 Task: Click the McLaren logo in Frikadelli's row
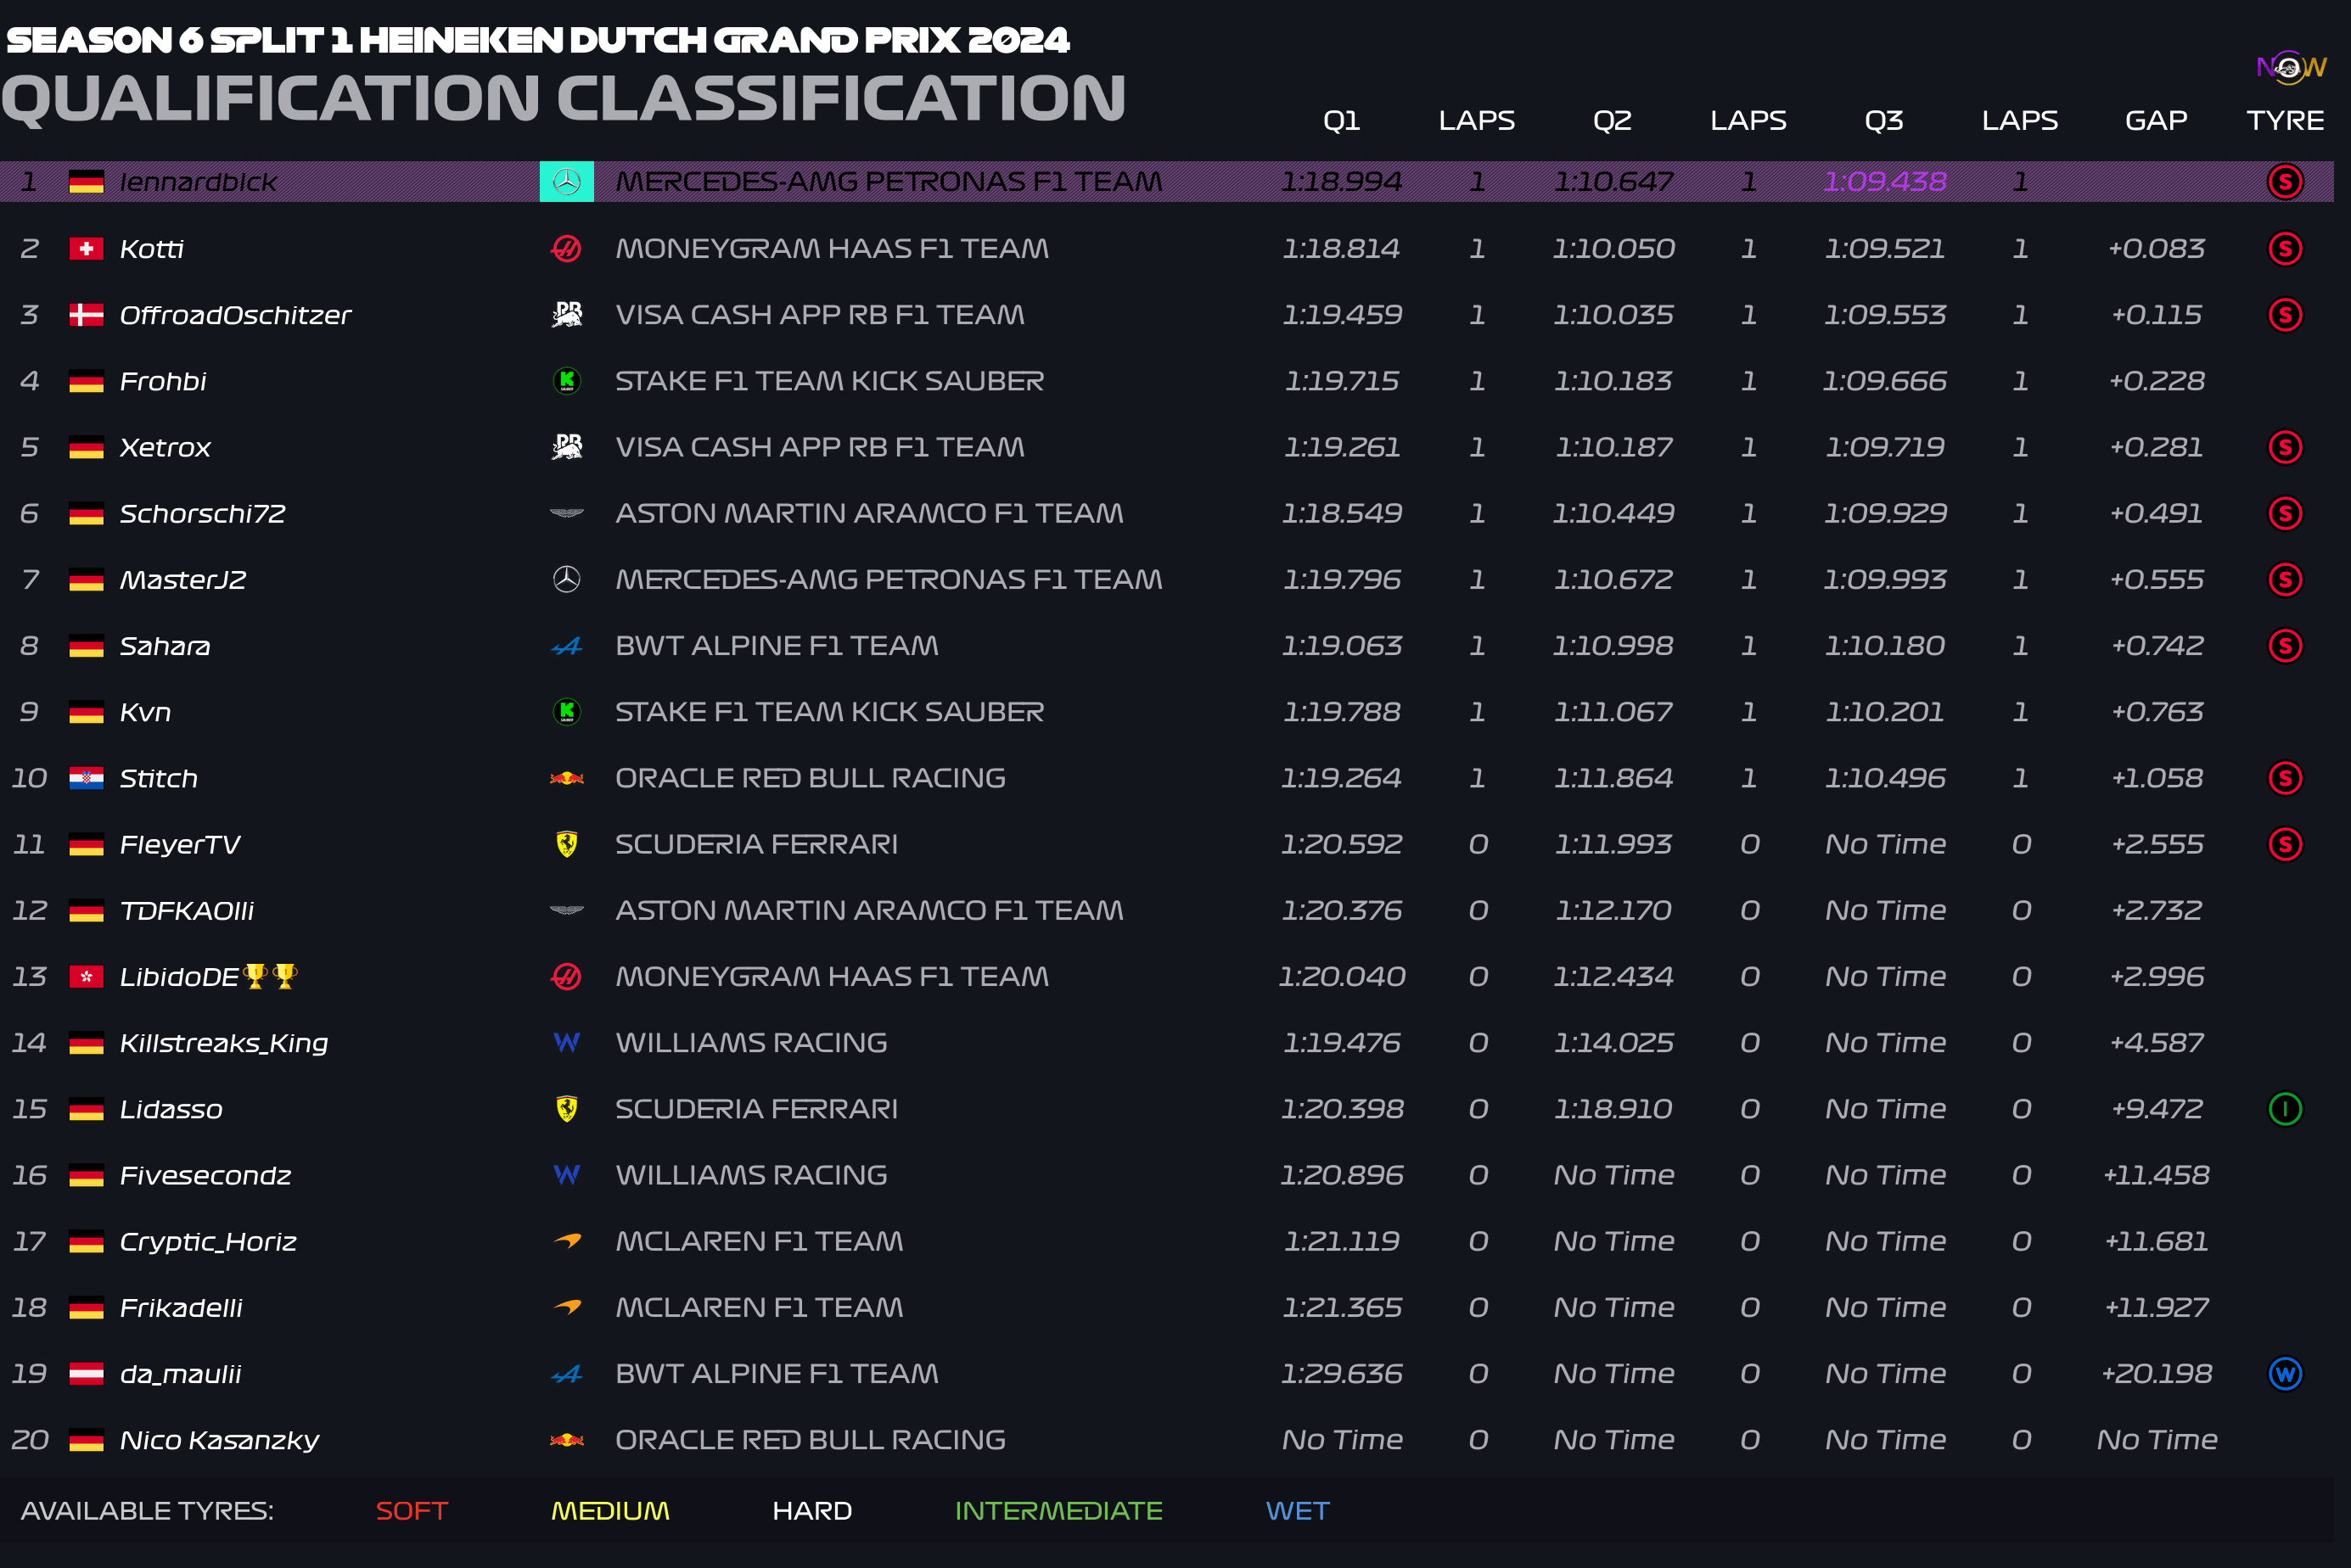click(x=567, y=1307)
